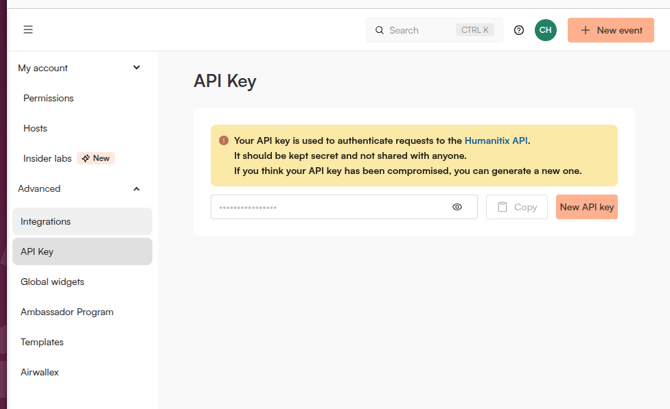The height and width of the screenshot is (409, 670).
Task: Go to Integrations
Action: (x=82, y=221)
